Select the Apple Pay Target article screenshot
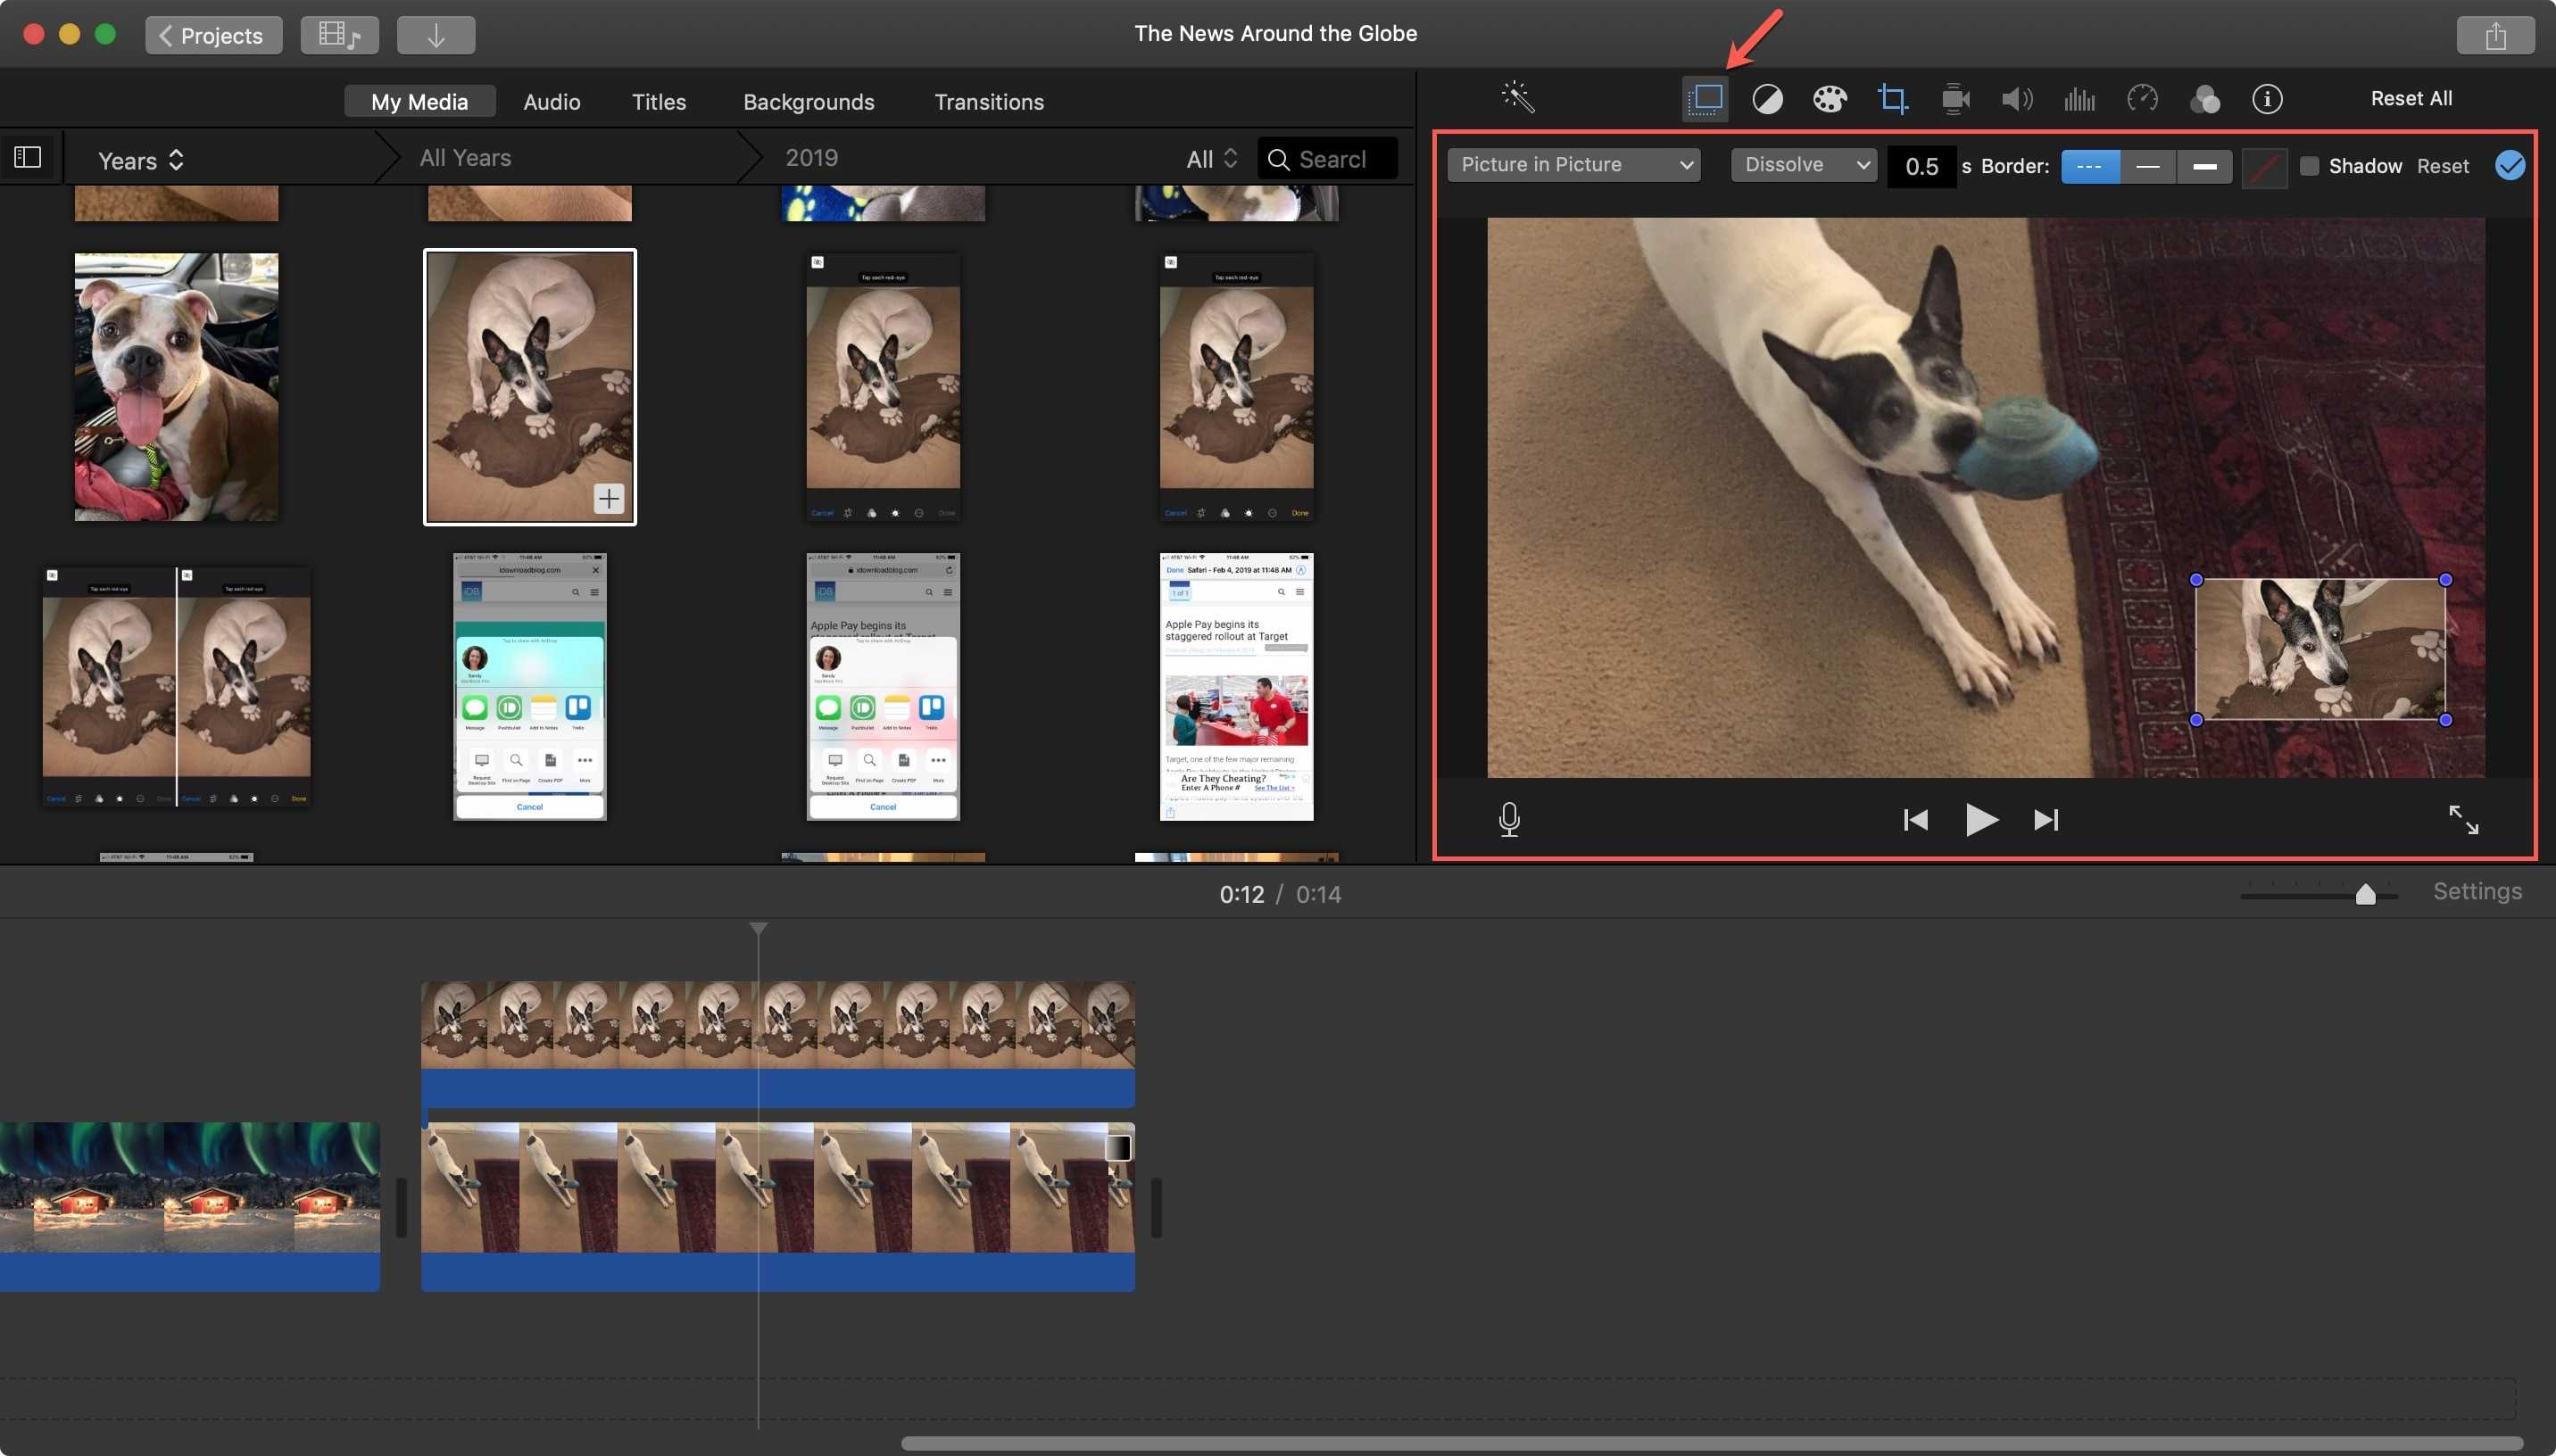The image size is (2556, 1456). [1236, 686]
